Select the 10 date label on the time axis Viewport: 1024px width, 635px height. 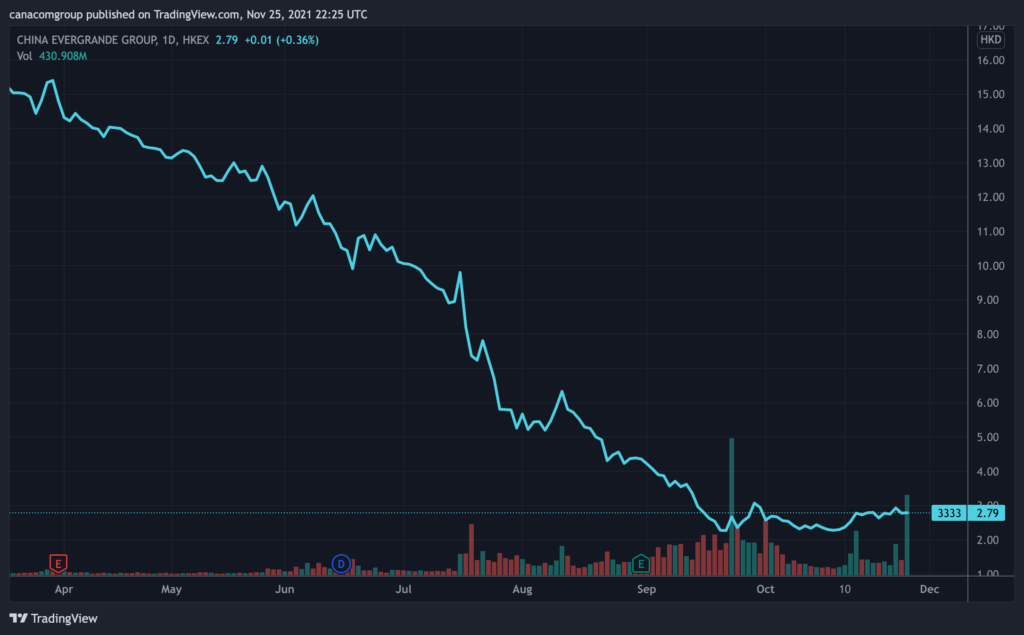pos(845,589)
